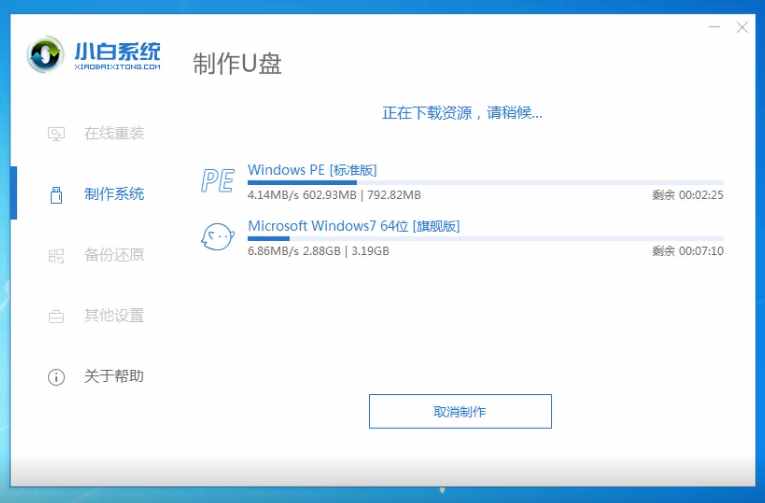
Task: Click the 取消制作 button
Action: [x=460, y=411]
